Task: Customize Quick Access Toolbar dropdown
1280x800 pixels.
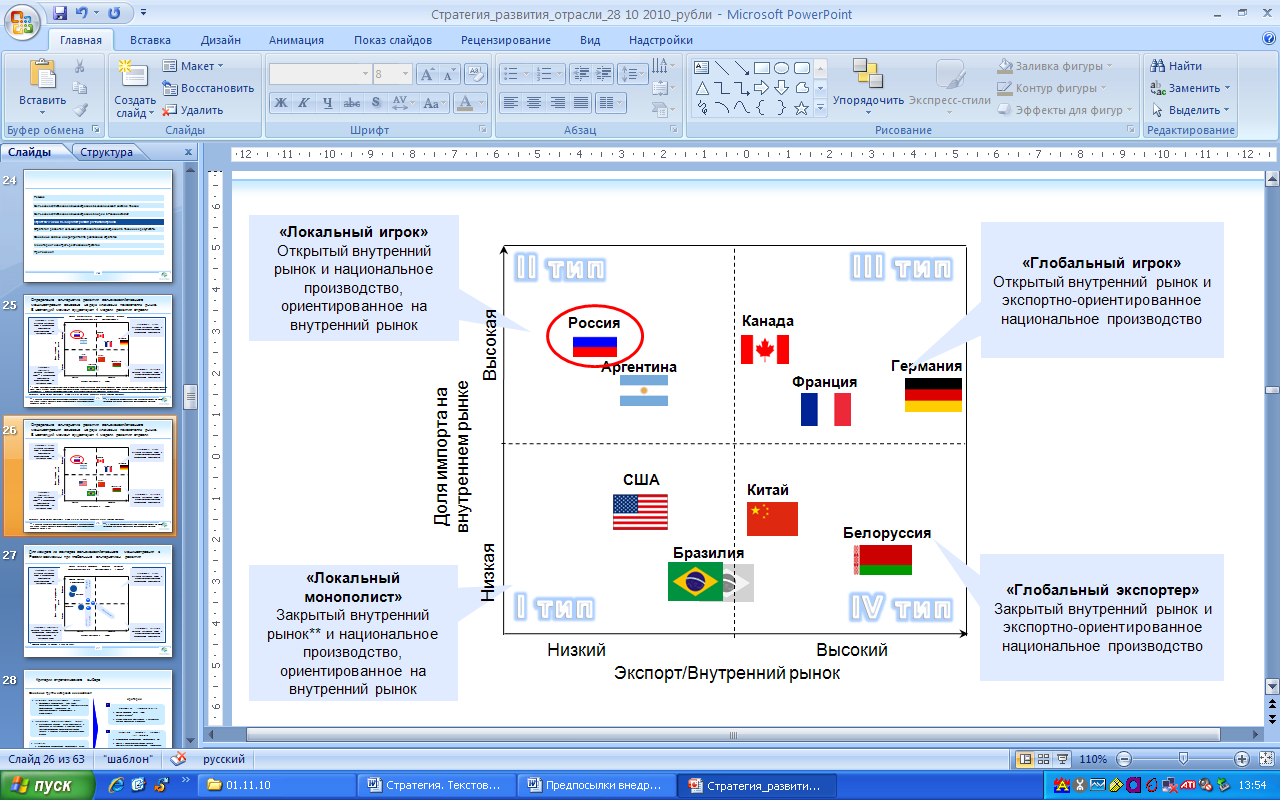Action: [143, 13]
